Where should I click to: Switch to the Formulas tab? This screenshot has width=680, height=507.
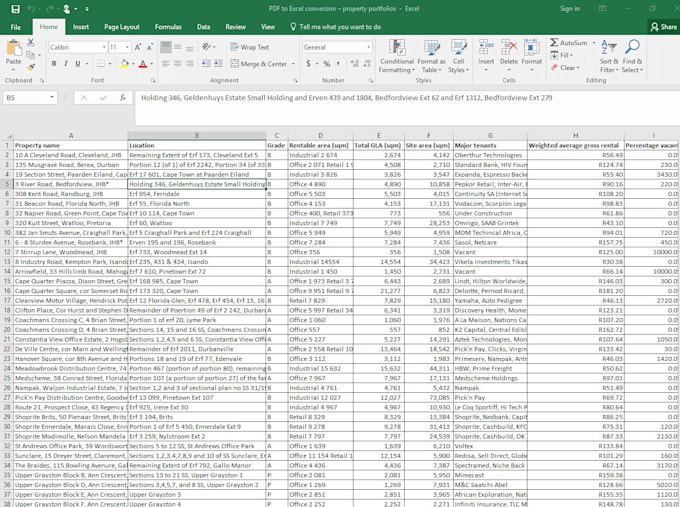coord(168,27)
